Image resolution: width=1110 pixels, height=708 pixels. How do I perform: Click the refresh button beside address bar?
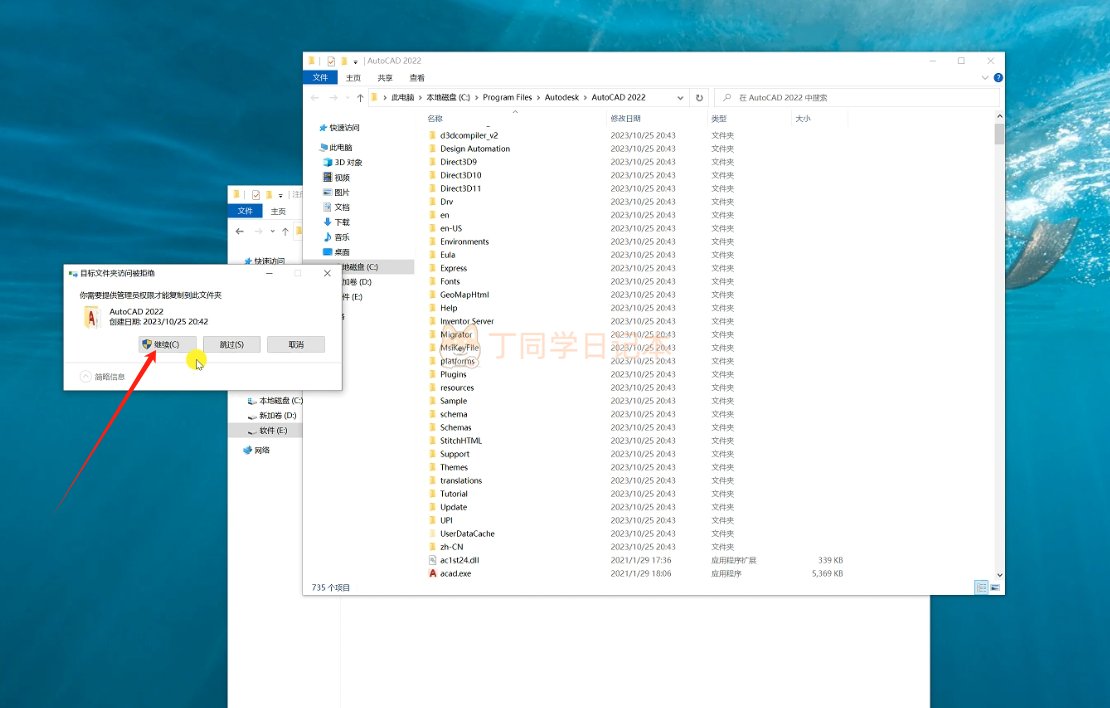(x=699, y=98)
